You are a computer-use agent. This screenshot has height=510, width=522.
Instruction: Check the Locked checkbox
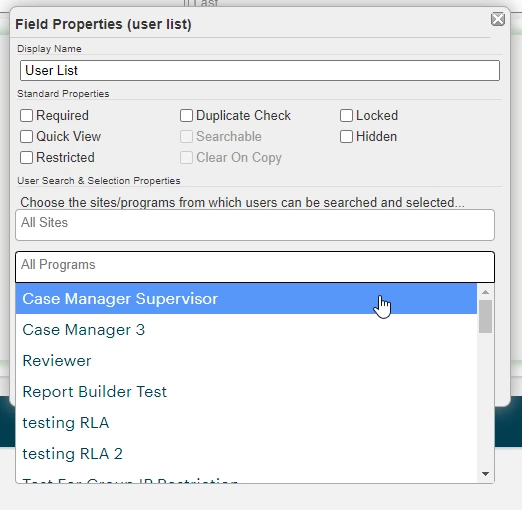click(346, 116)
